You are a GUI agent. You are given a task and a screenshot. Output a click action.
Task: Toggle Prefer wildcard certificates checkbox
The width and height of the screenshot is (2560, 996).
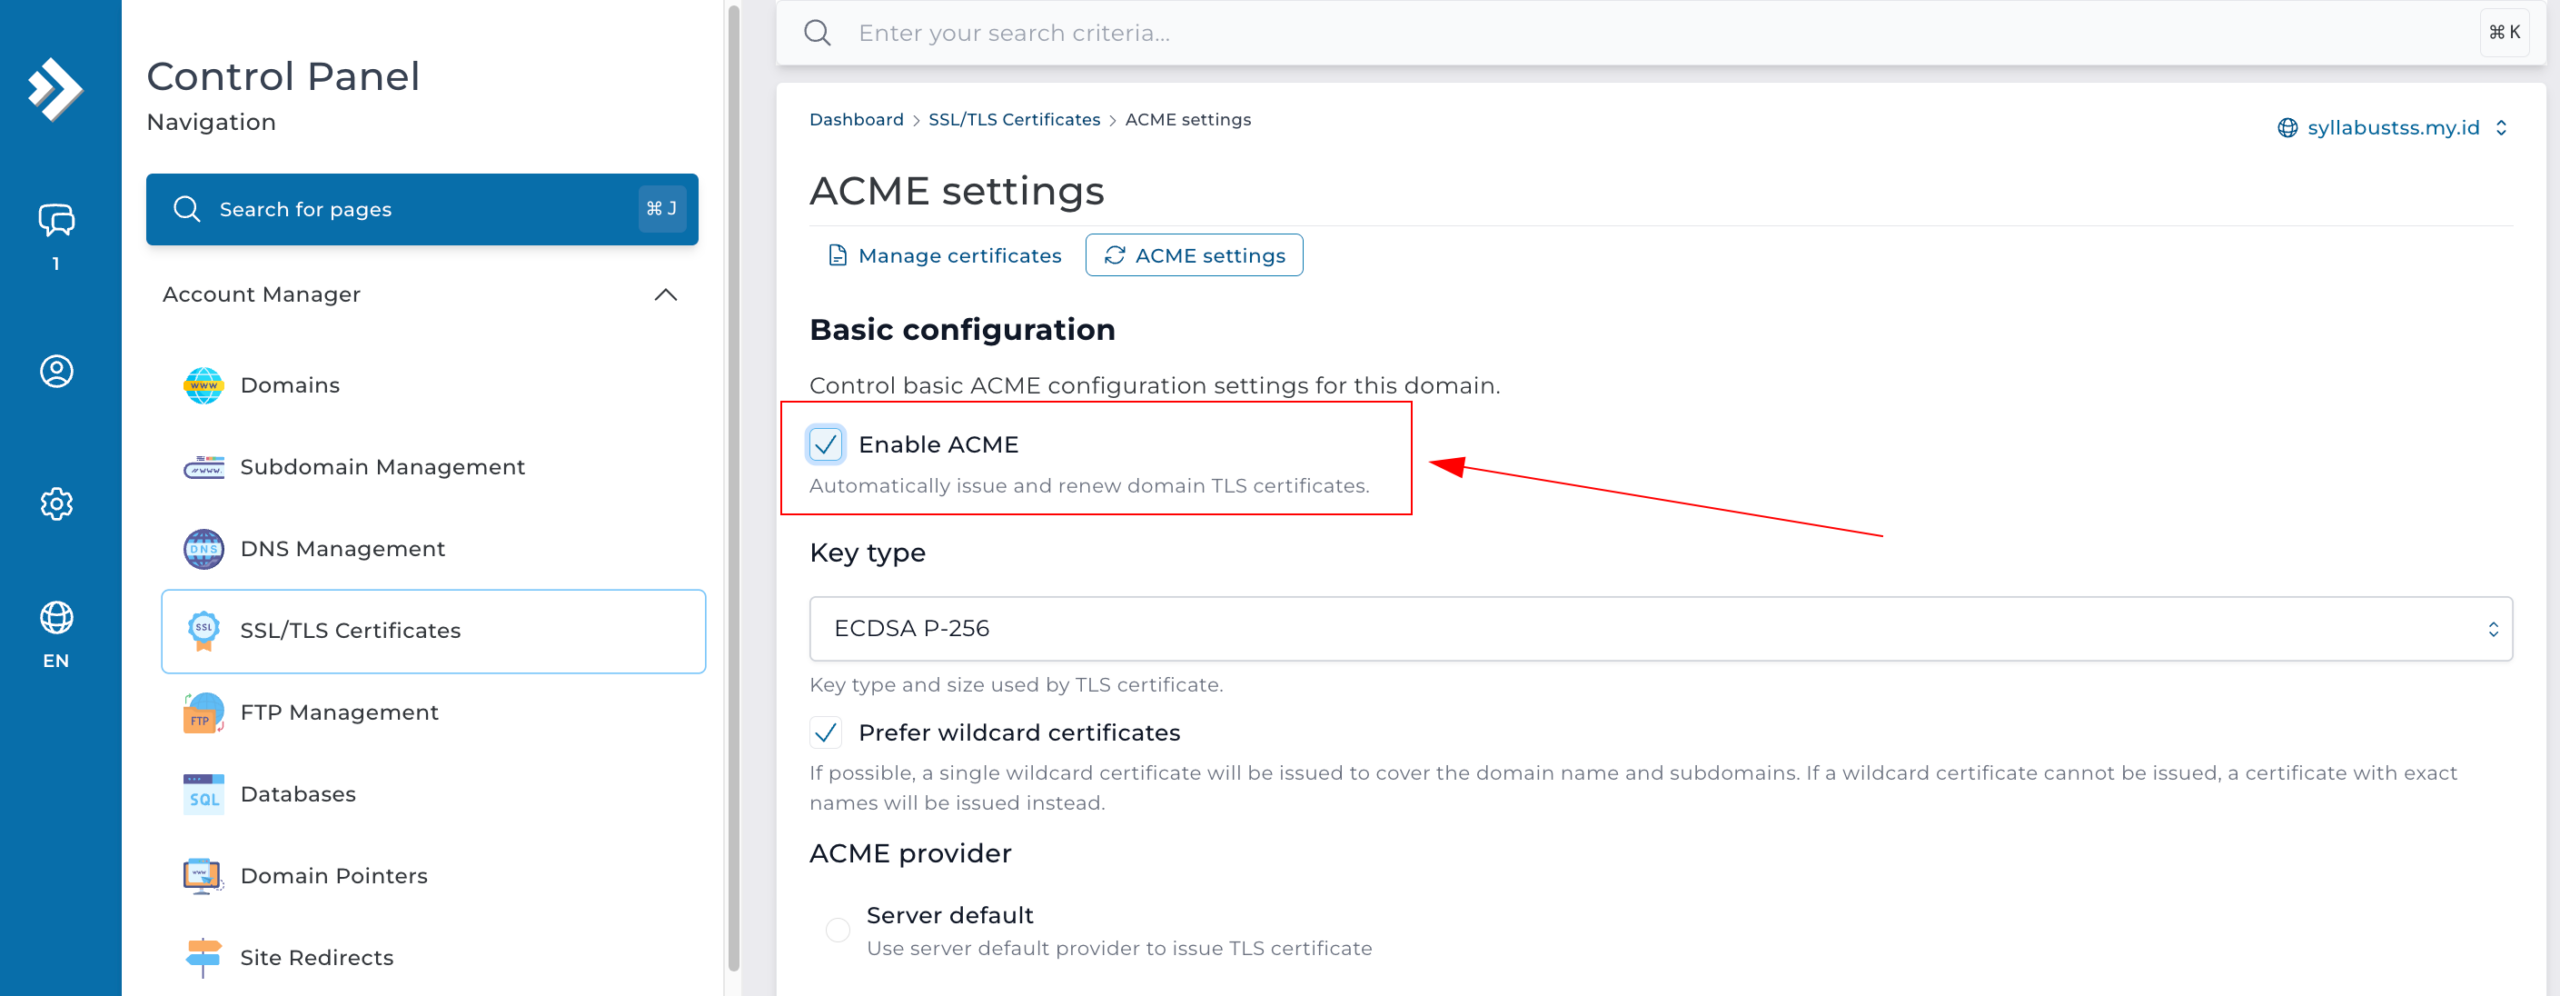(x=826, y=733)
